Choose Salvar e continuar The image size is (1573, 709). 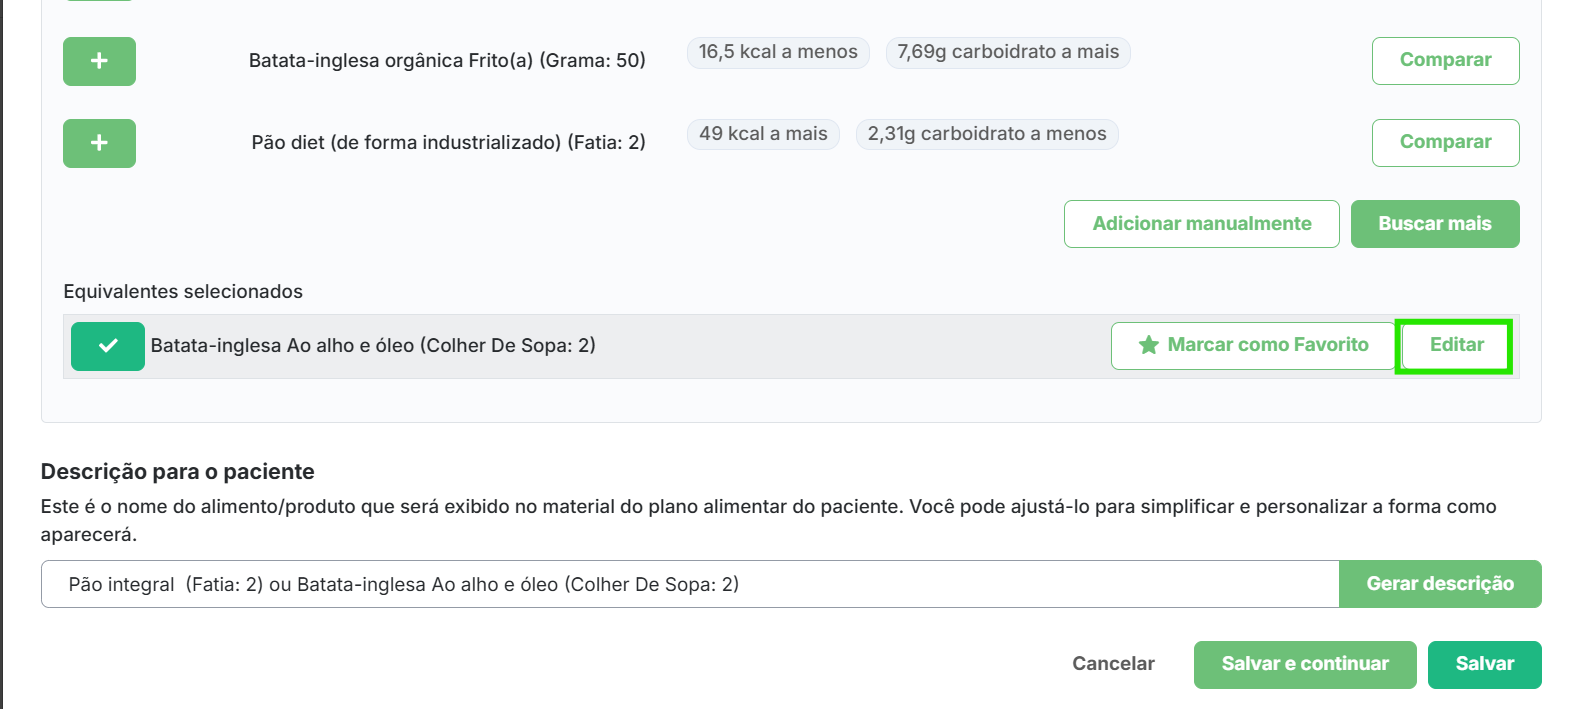[1304, 664]
